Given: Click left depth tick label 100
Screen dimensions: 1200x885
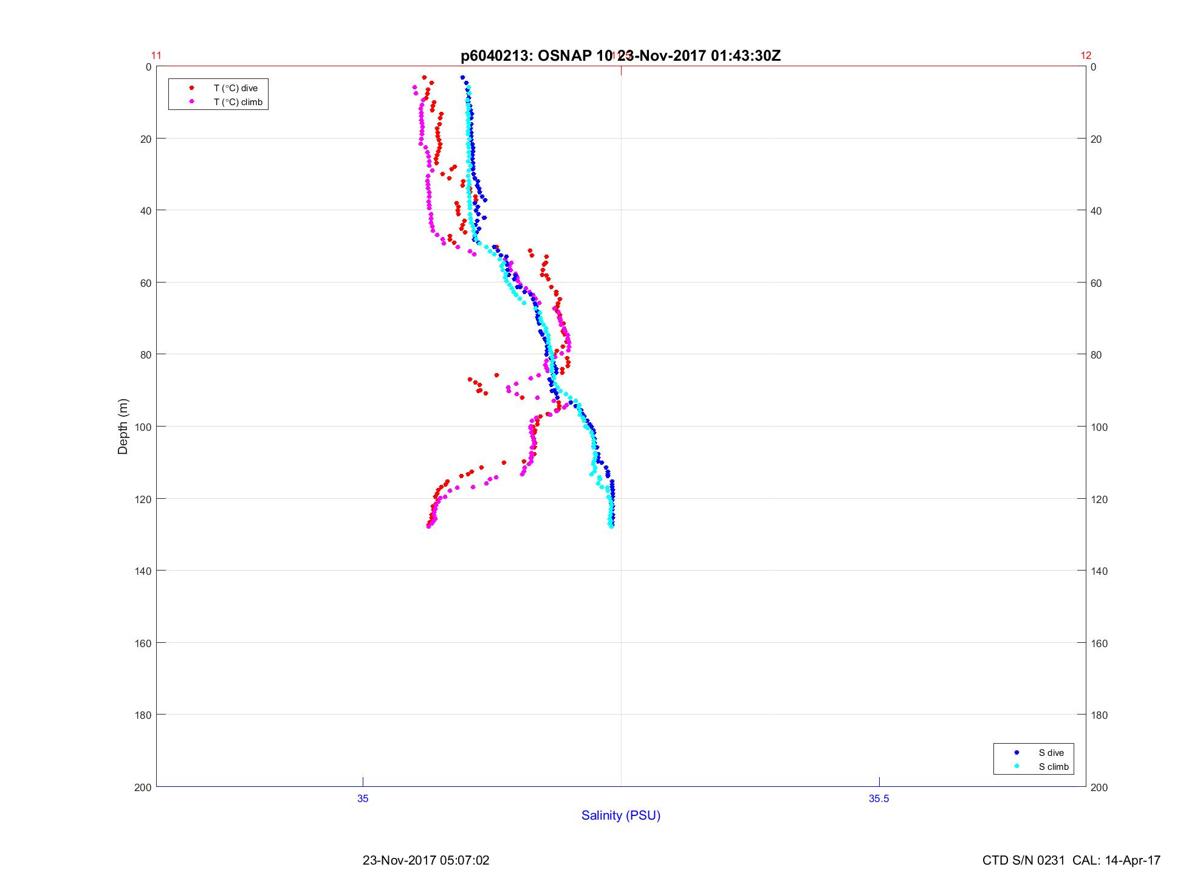Looking at the screenshot, I should [x=142, y=427].
